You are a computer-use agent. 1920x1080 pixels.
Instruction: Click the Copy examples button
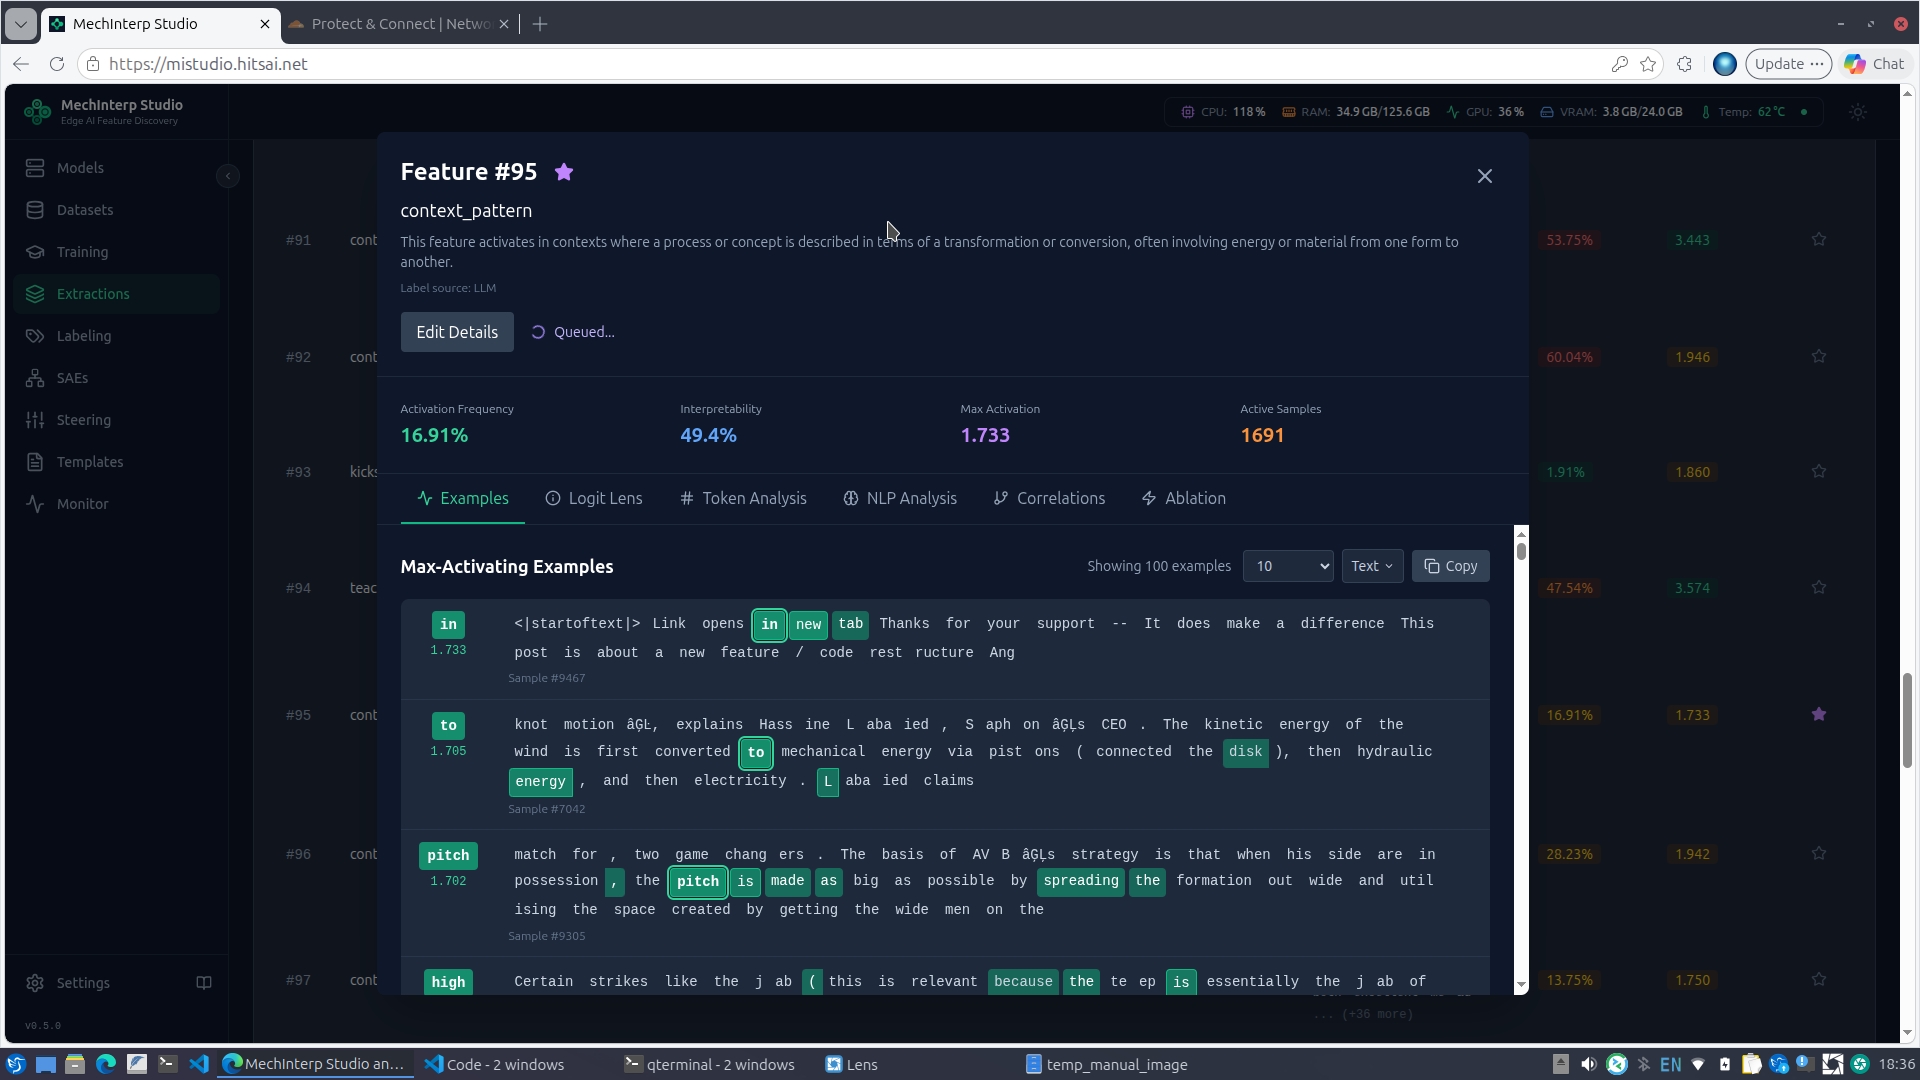pos(1451,566)
